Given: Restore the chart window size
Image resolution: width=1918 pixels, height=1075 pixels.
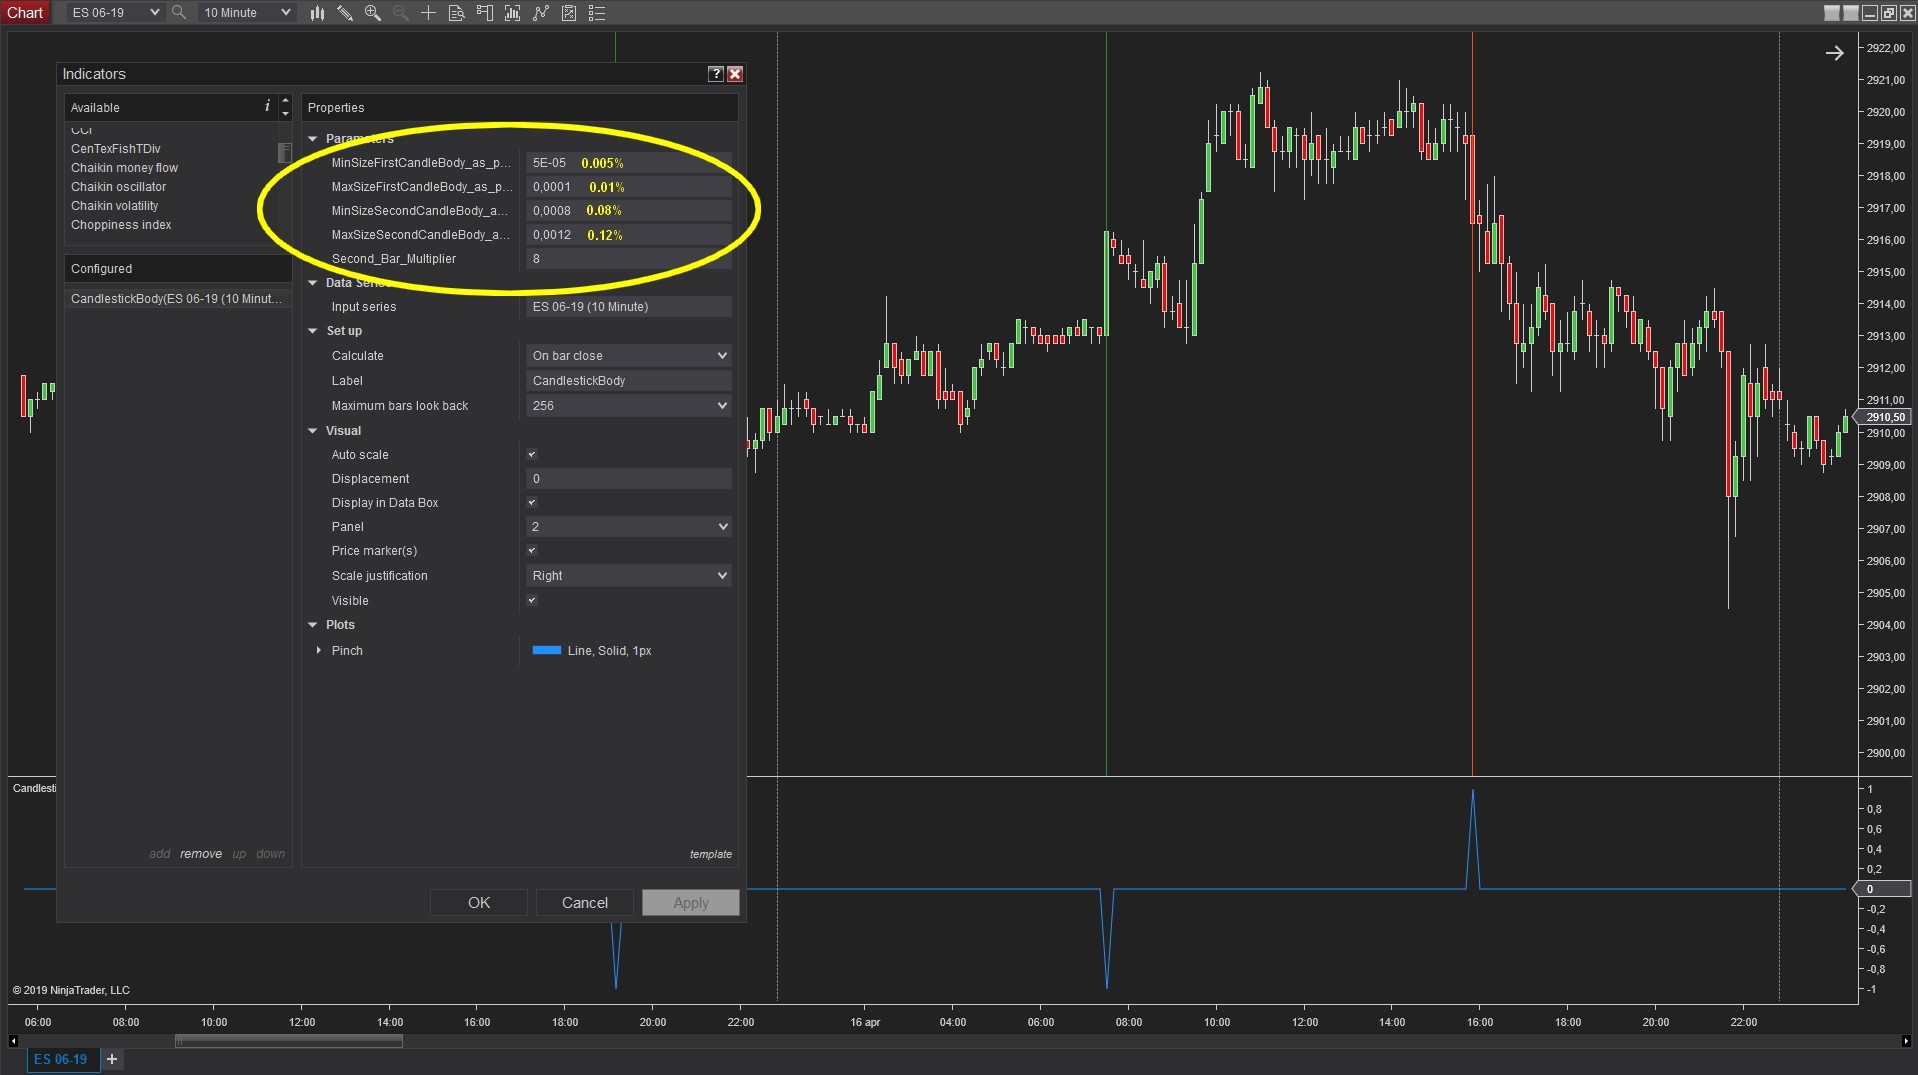Looking at the screenshot, I should pyautogui.click(x=1889, y=13).
